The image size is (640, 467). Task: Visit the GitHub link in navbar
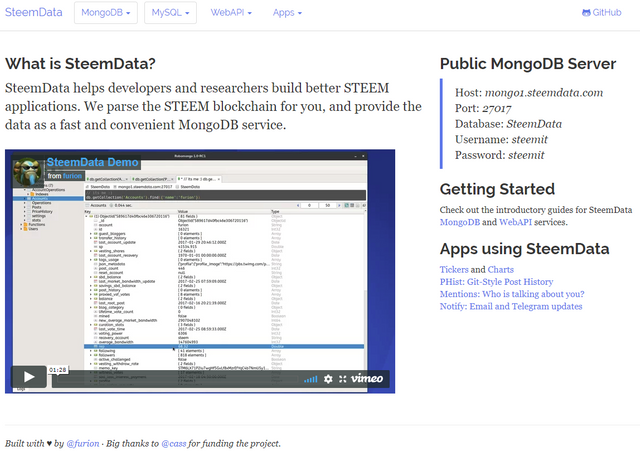601,13
